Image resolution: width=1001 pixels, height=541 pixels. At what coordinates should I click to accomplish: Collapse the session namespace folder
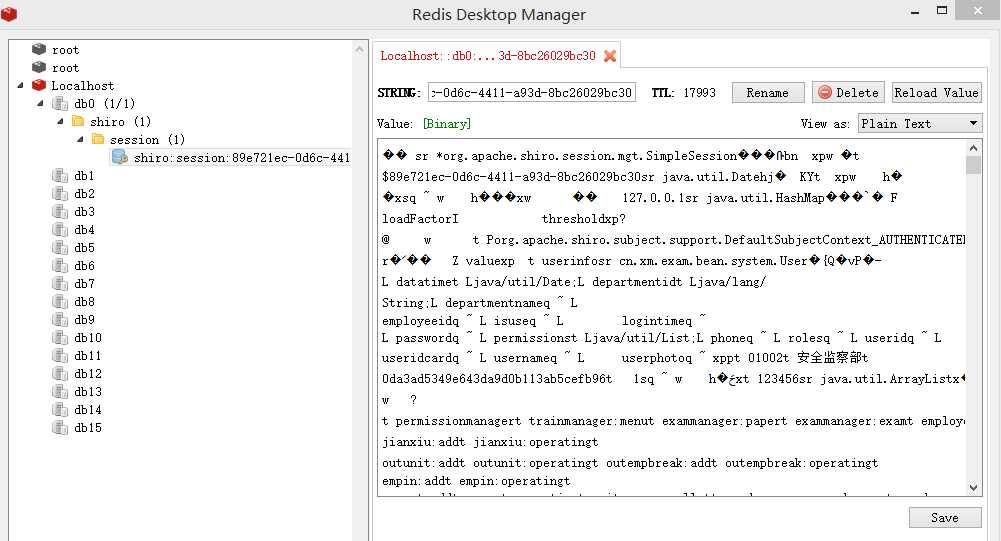(80, 139)
